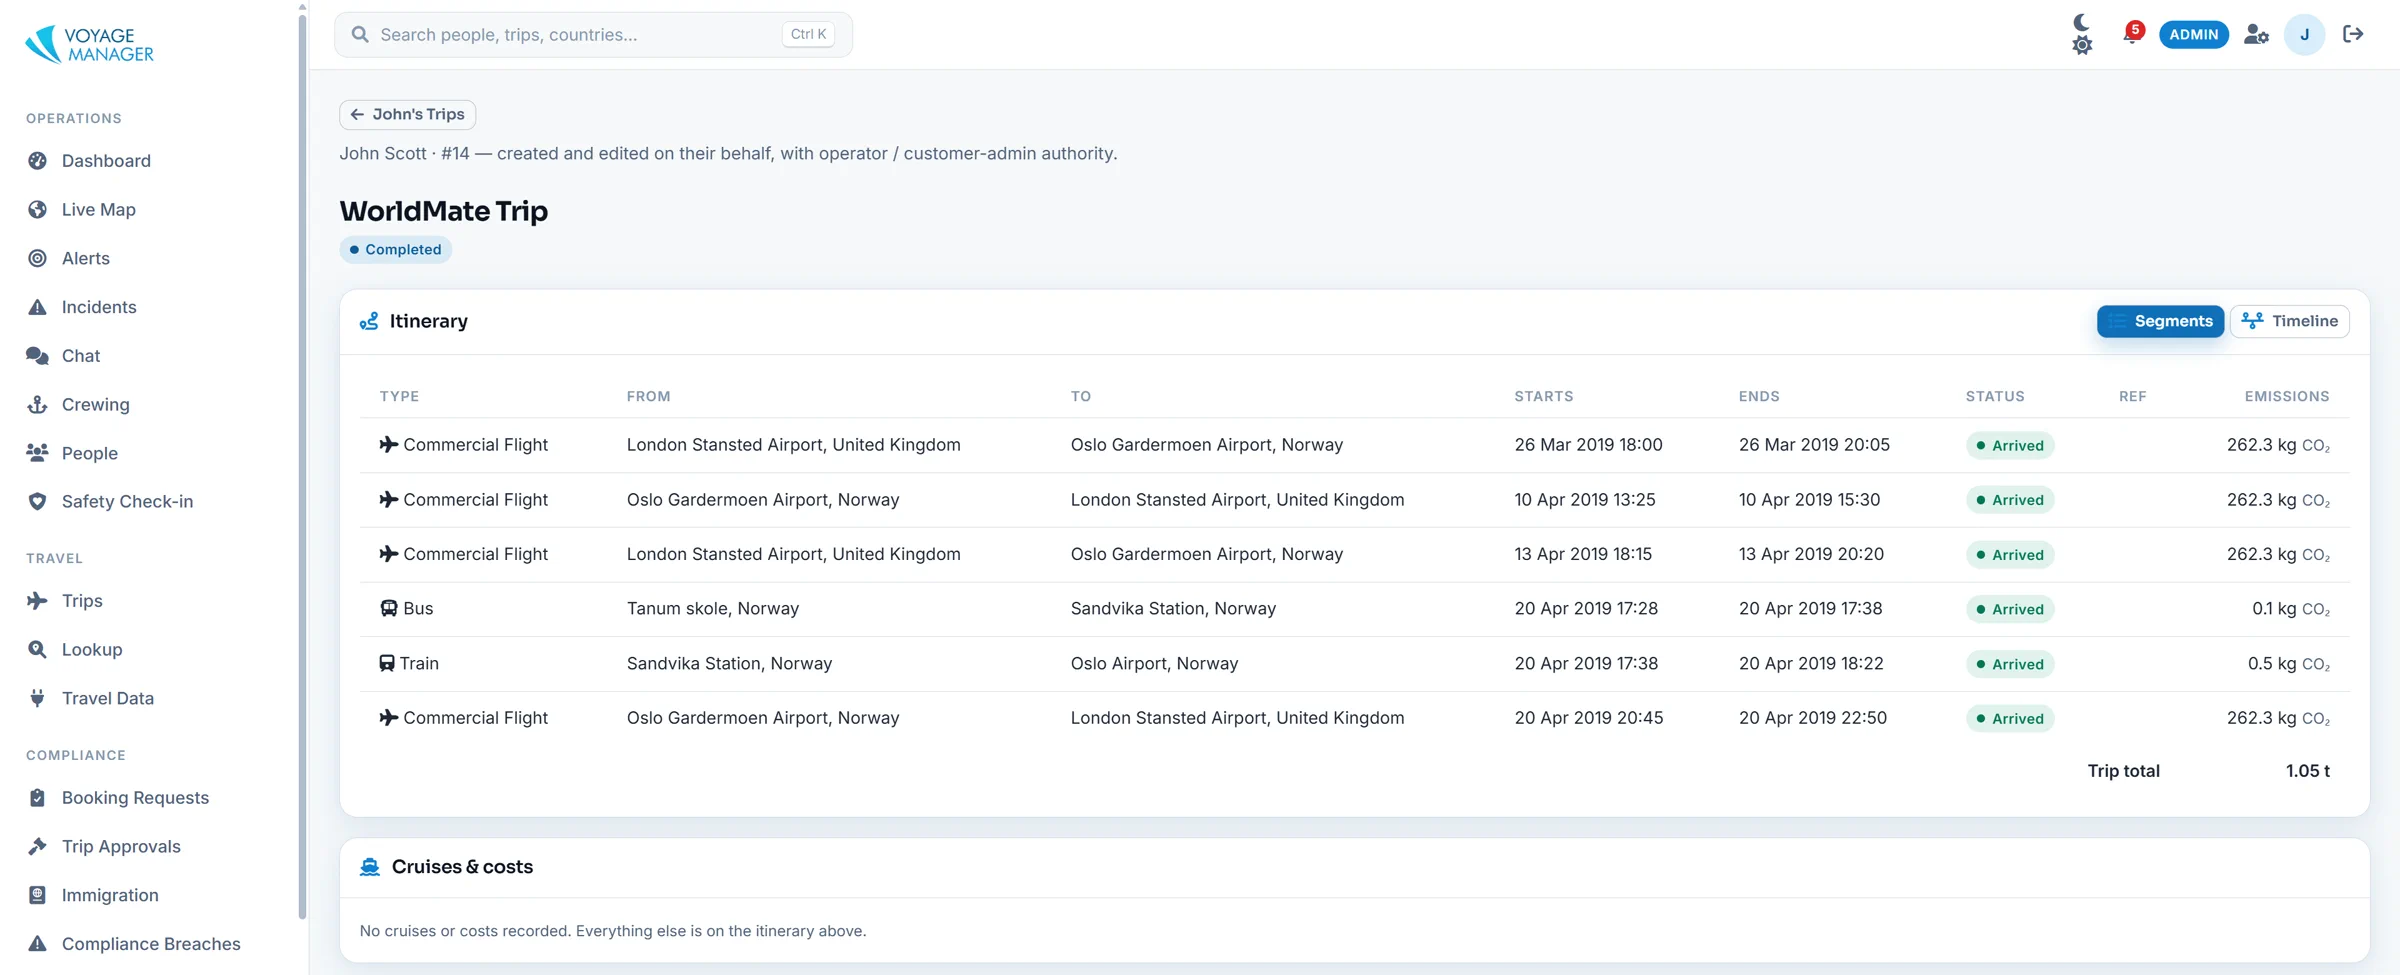Open Booking Requests clipboard icon
The width and height of the screenshot is (2400, 975).
pos(37,798)
